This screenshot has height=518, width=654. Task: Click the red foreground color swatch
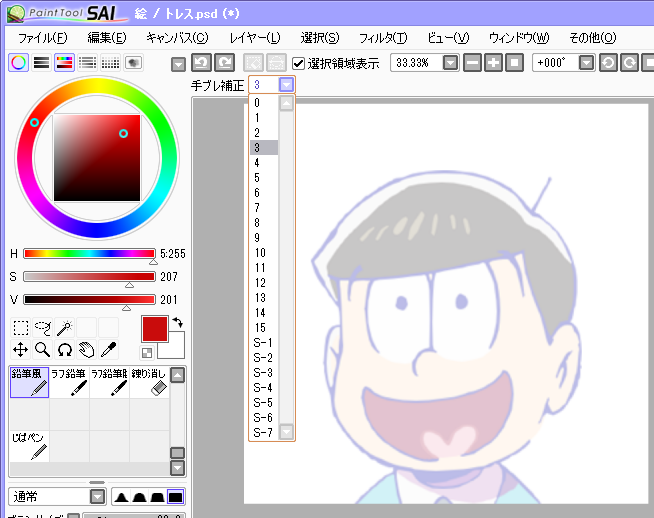[155, 329]
